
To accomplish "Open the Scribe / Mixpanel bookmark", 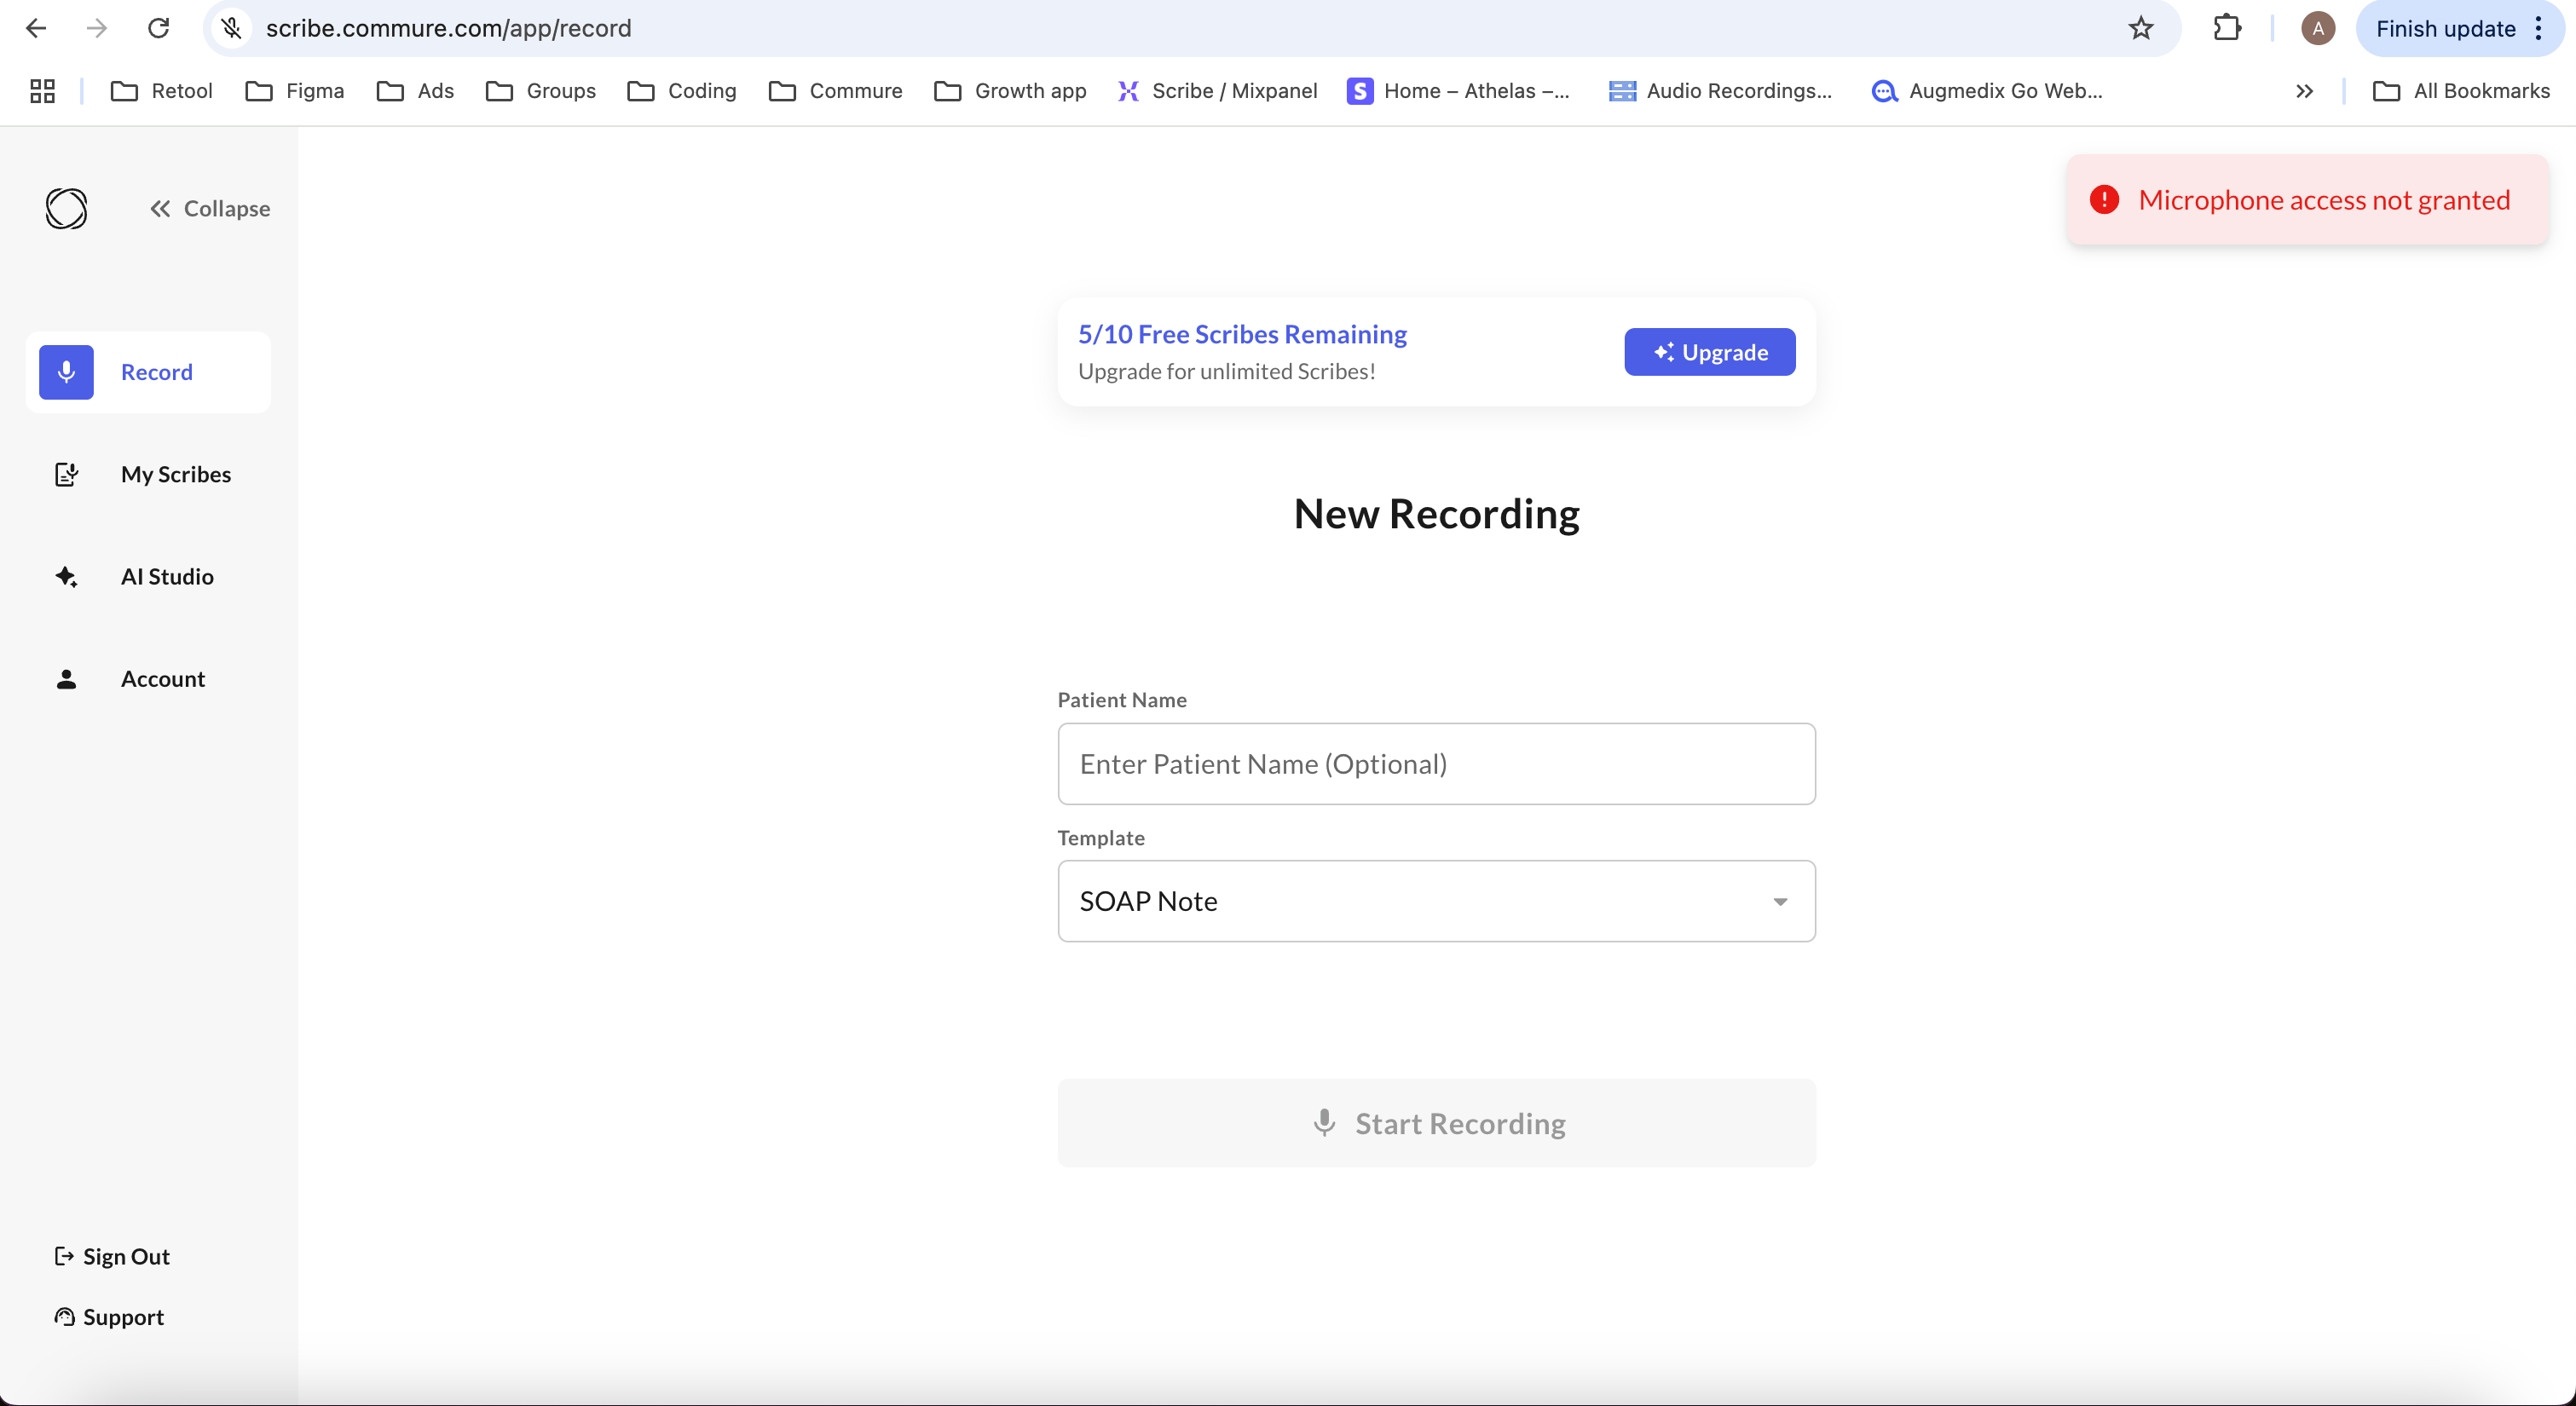I will tap(1217, 91).
